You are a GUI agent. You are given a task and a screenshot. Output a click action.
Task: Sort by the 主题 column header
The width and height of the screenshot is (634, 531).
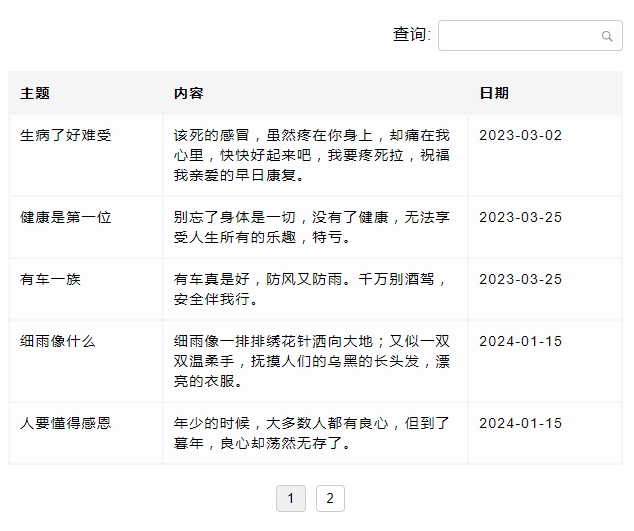click(35, 93)
